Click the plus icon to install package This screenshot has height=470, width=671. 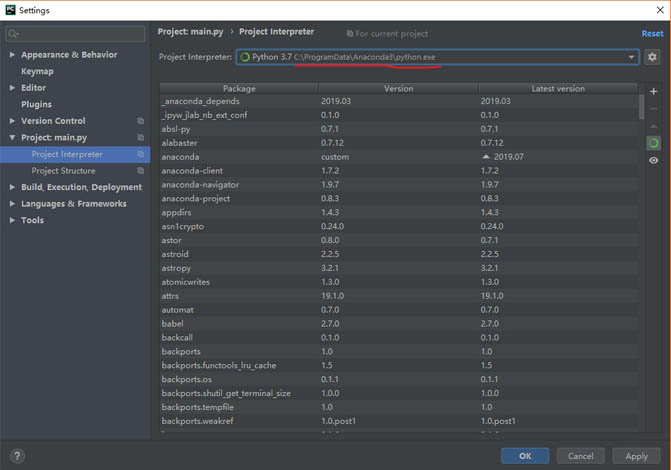point(653,92)
